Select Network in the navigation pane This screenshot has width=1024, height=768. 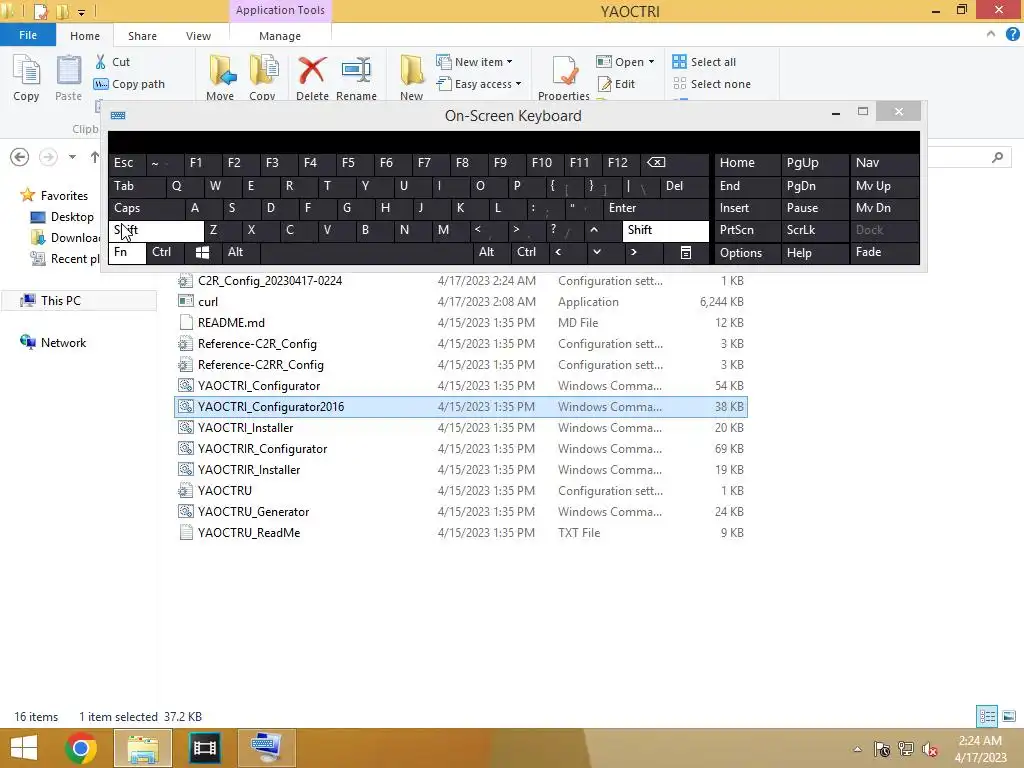63,343
